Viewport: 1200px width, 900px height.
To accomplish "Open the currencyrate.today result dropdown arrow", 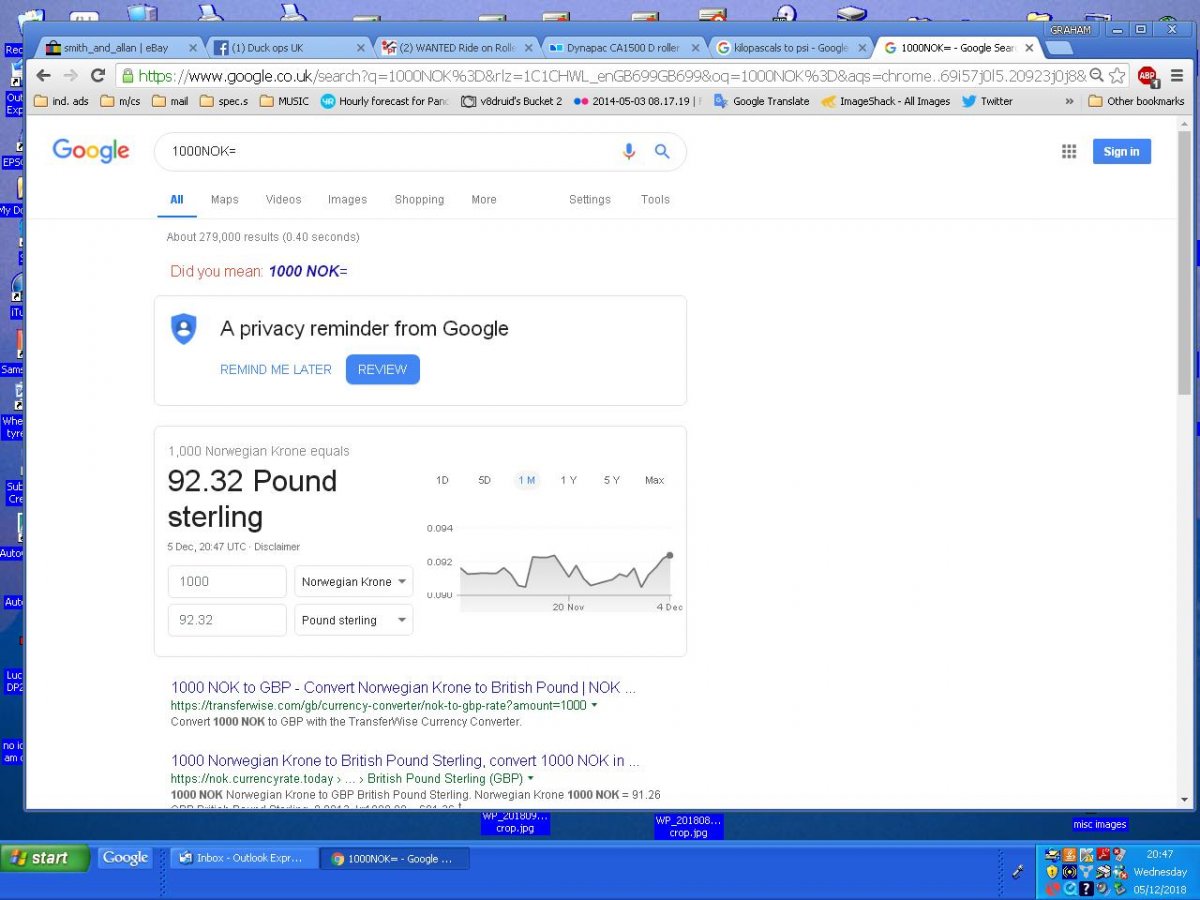I will tap(531, 779).
